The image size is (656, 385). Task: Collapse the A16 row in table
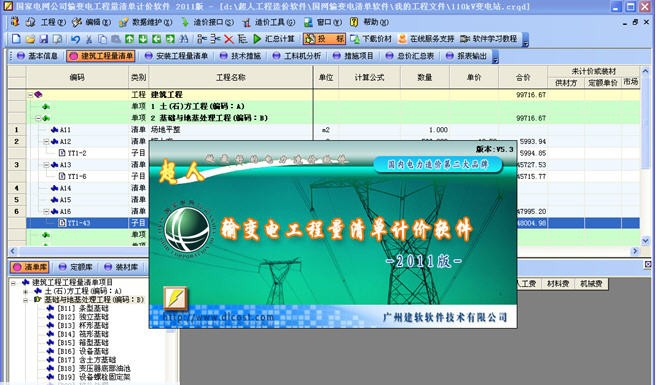46,212
